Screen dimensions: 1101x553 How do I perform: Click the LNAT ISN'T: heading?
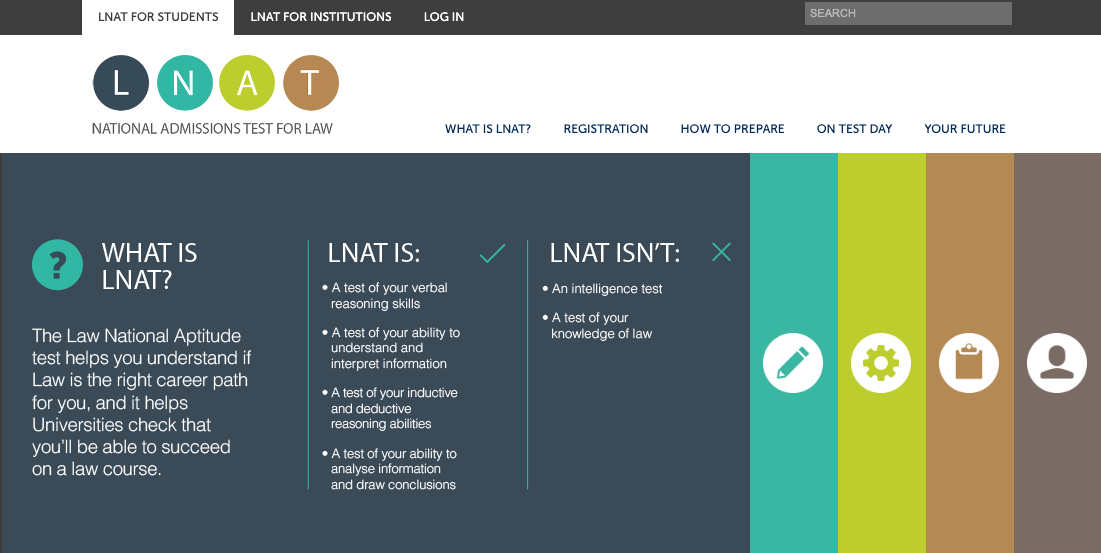(615, 253)
